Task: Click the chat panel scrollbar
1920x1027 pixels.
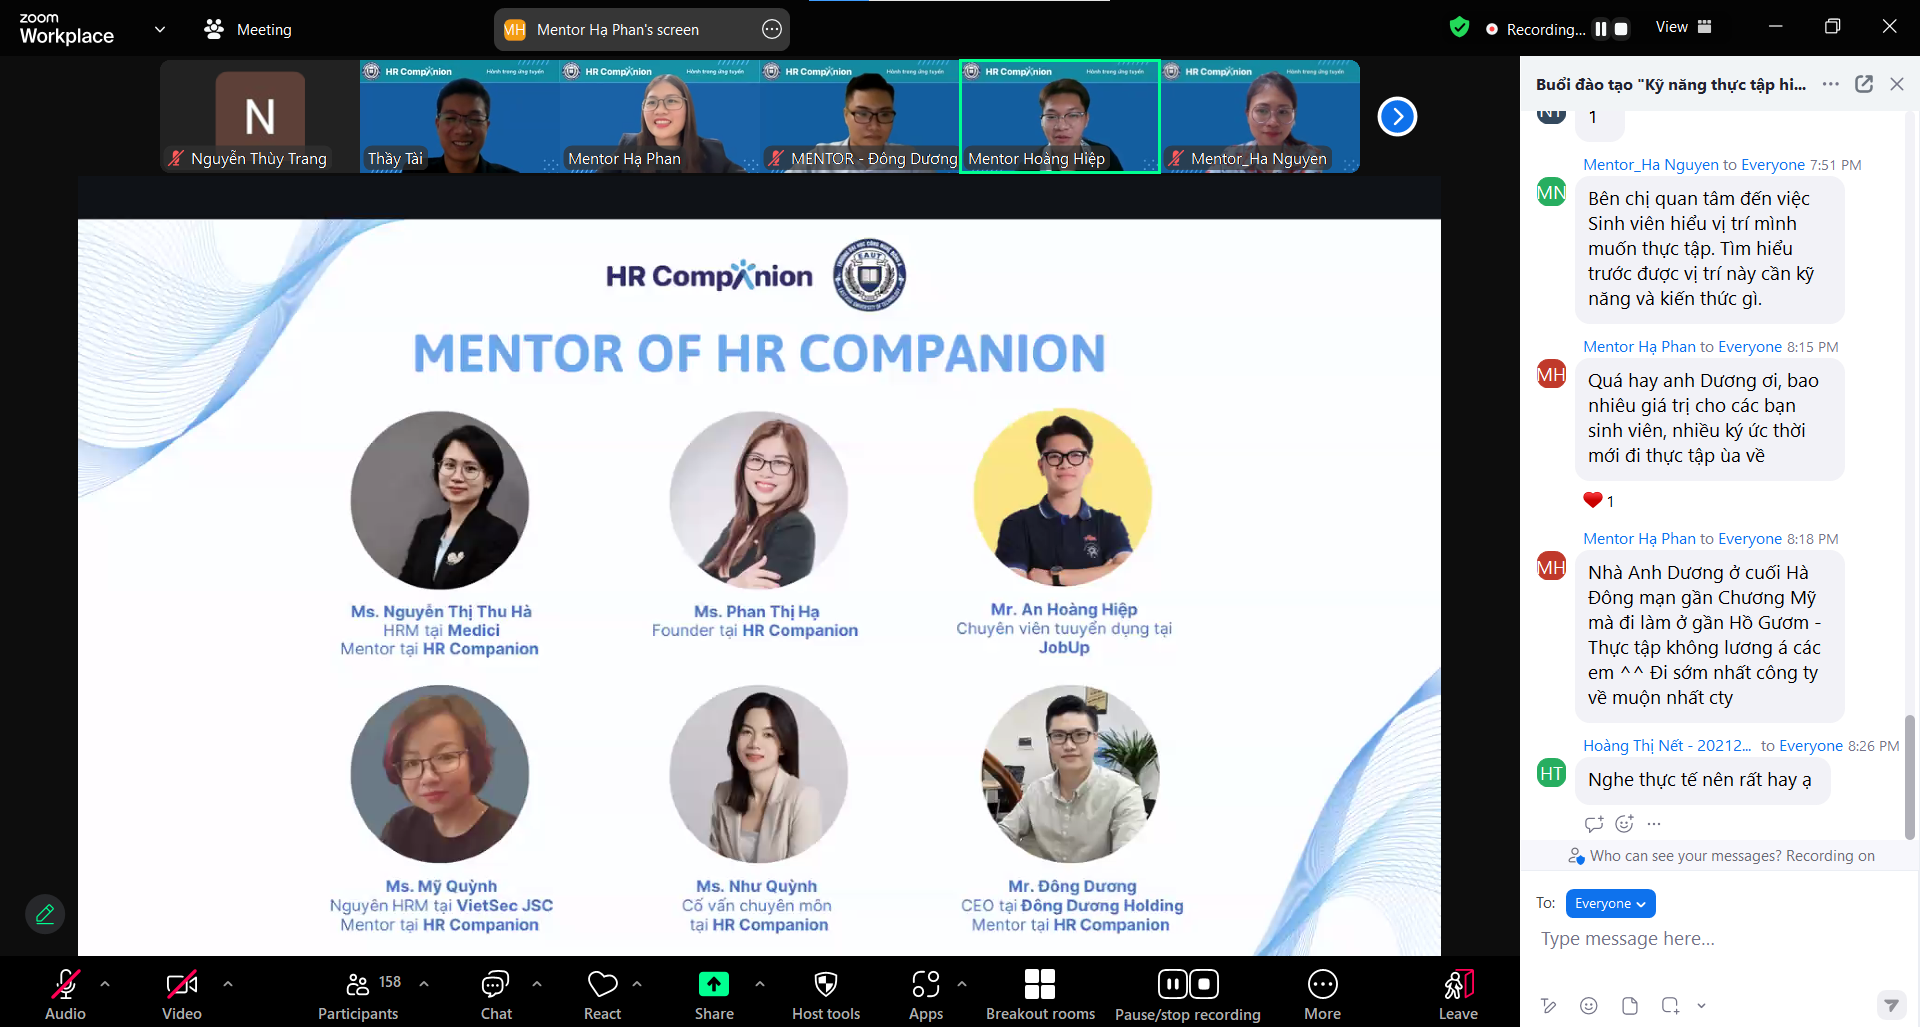Action: point(1909,776)
